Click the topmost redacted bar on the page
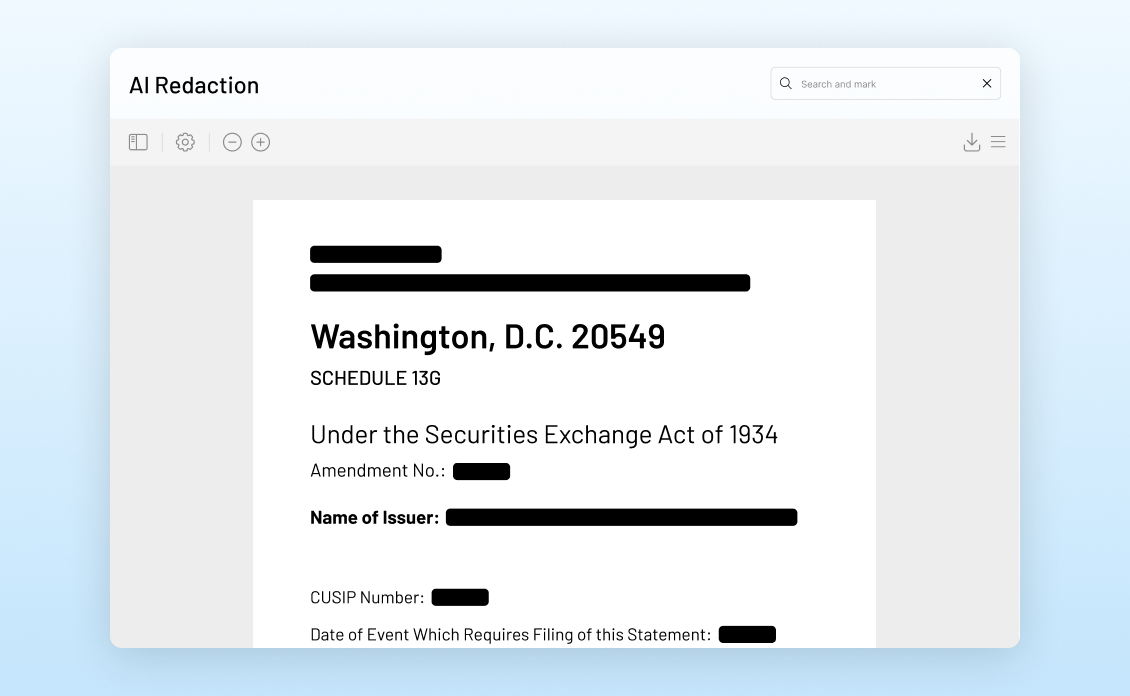This screenshot has width=1130, height=696. [376, 253]
